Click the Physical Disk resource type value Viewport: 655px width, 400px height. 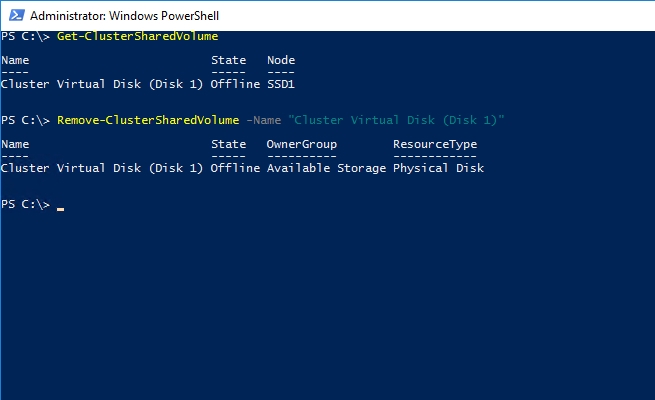[x=438, y=168]
